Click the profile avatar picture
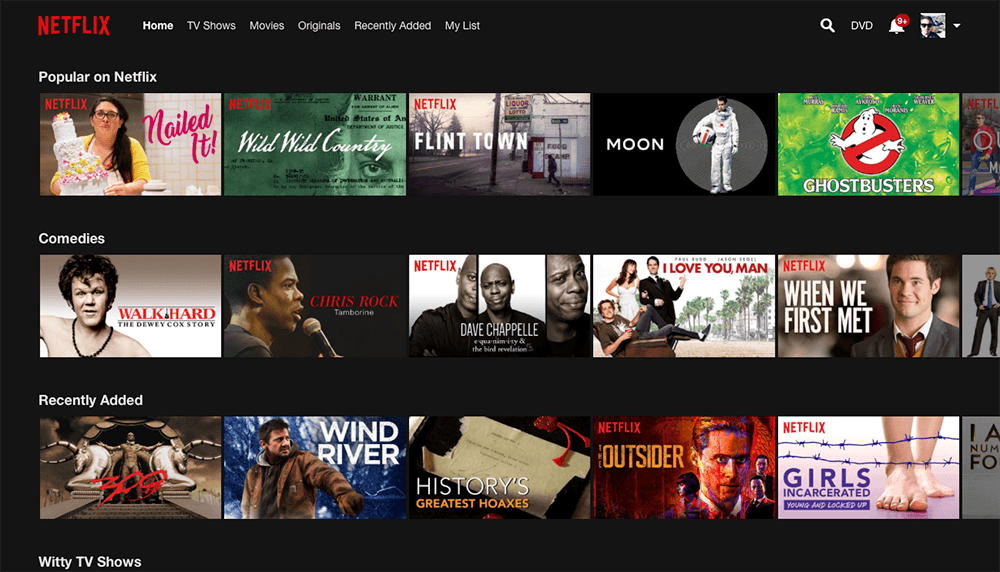 (x=932, y=26)
